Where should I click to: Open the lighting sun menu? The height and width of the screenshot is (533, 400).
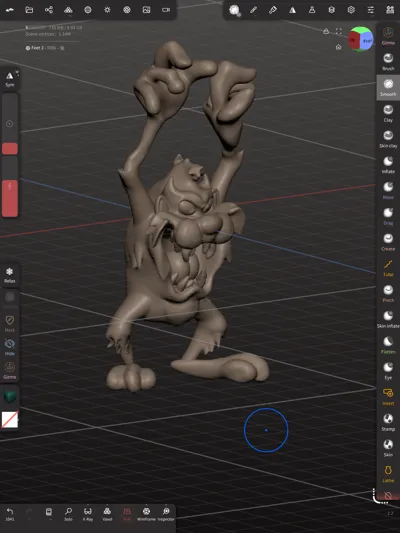click(x=107, y=10)
